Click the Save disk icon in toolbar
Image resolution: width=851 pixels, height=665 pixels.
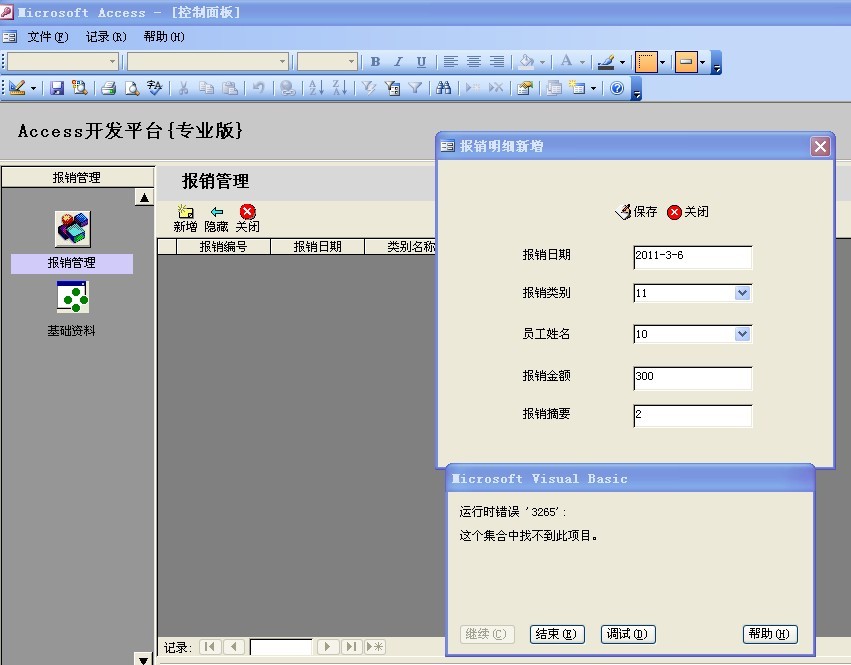click(x=56, y=88)
